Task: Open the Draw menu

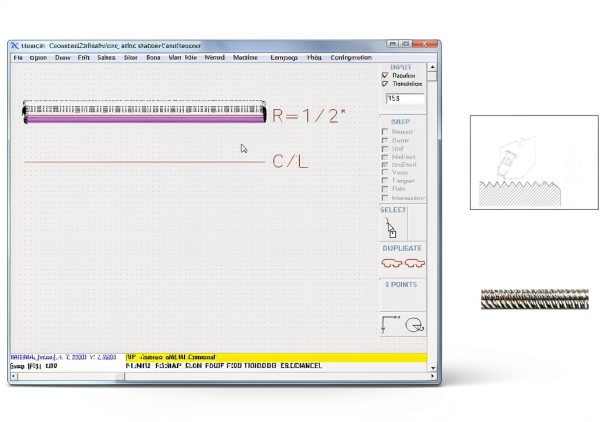Action: click(62, 57)
